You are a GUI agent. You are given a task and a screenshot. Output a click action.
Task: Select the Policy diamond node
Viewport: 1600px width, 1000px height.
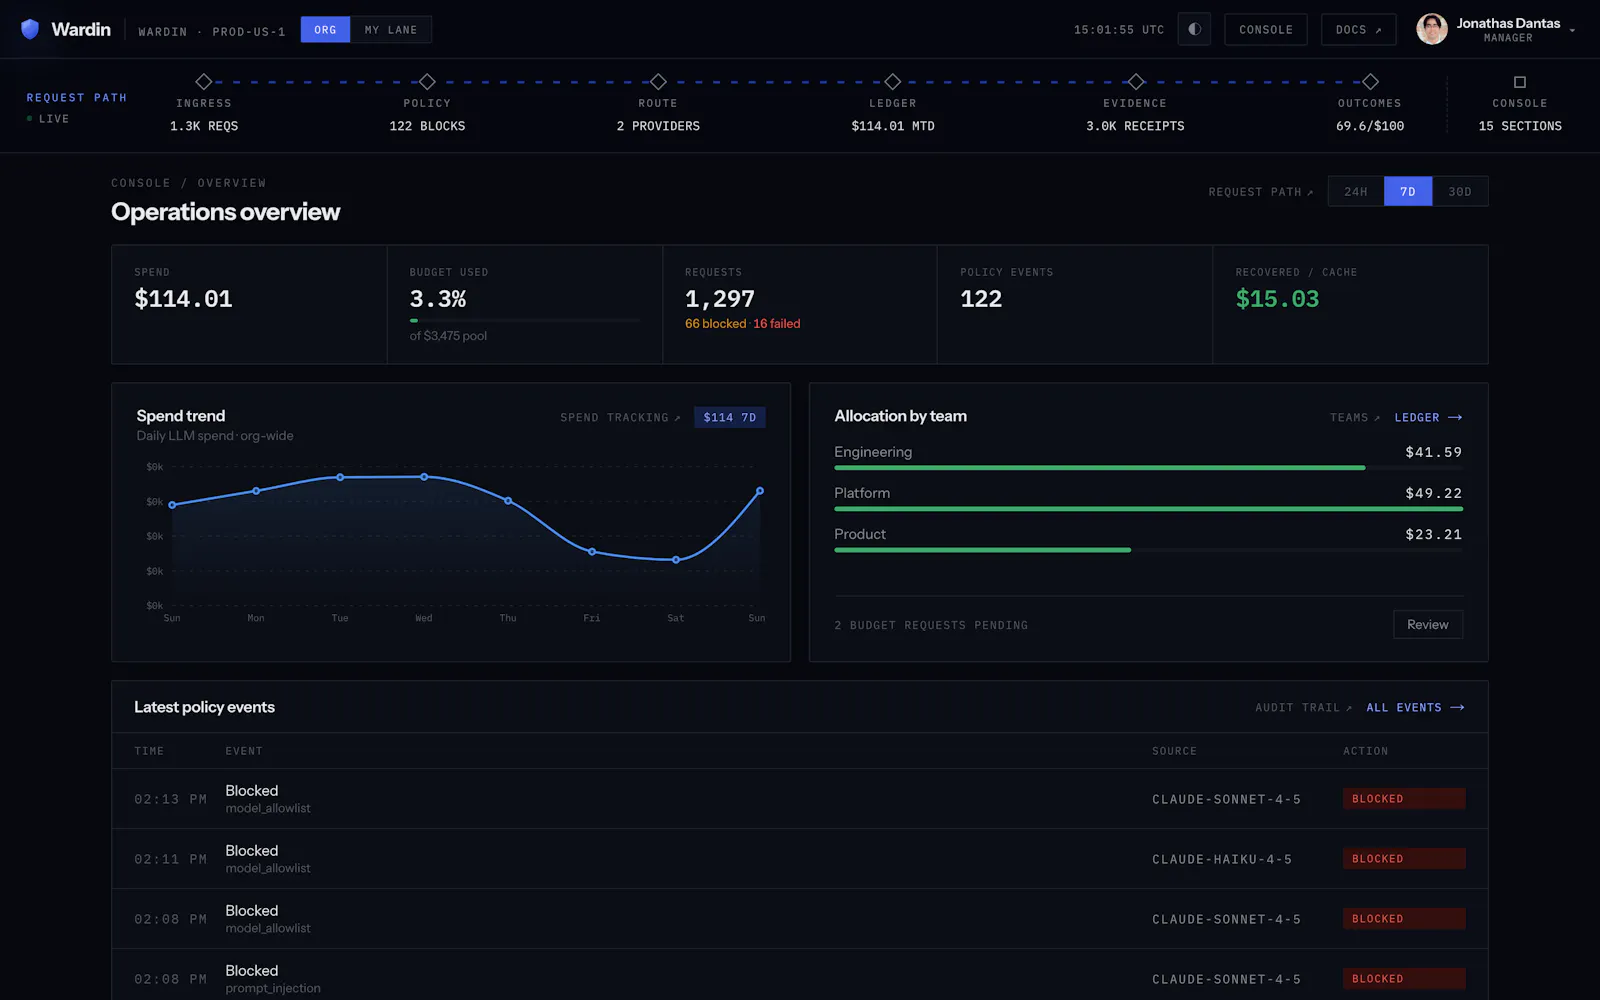pyautogui.click(x=427, y=82)
